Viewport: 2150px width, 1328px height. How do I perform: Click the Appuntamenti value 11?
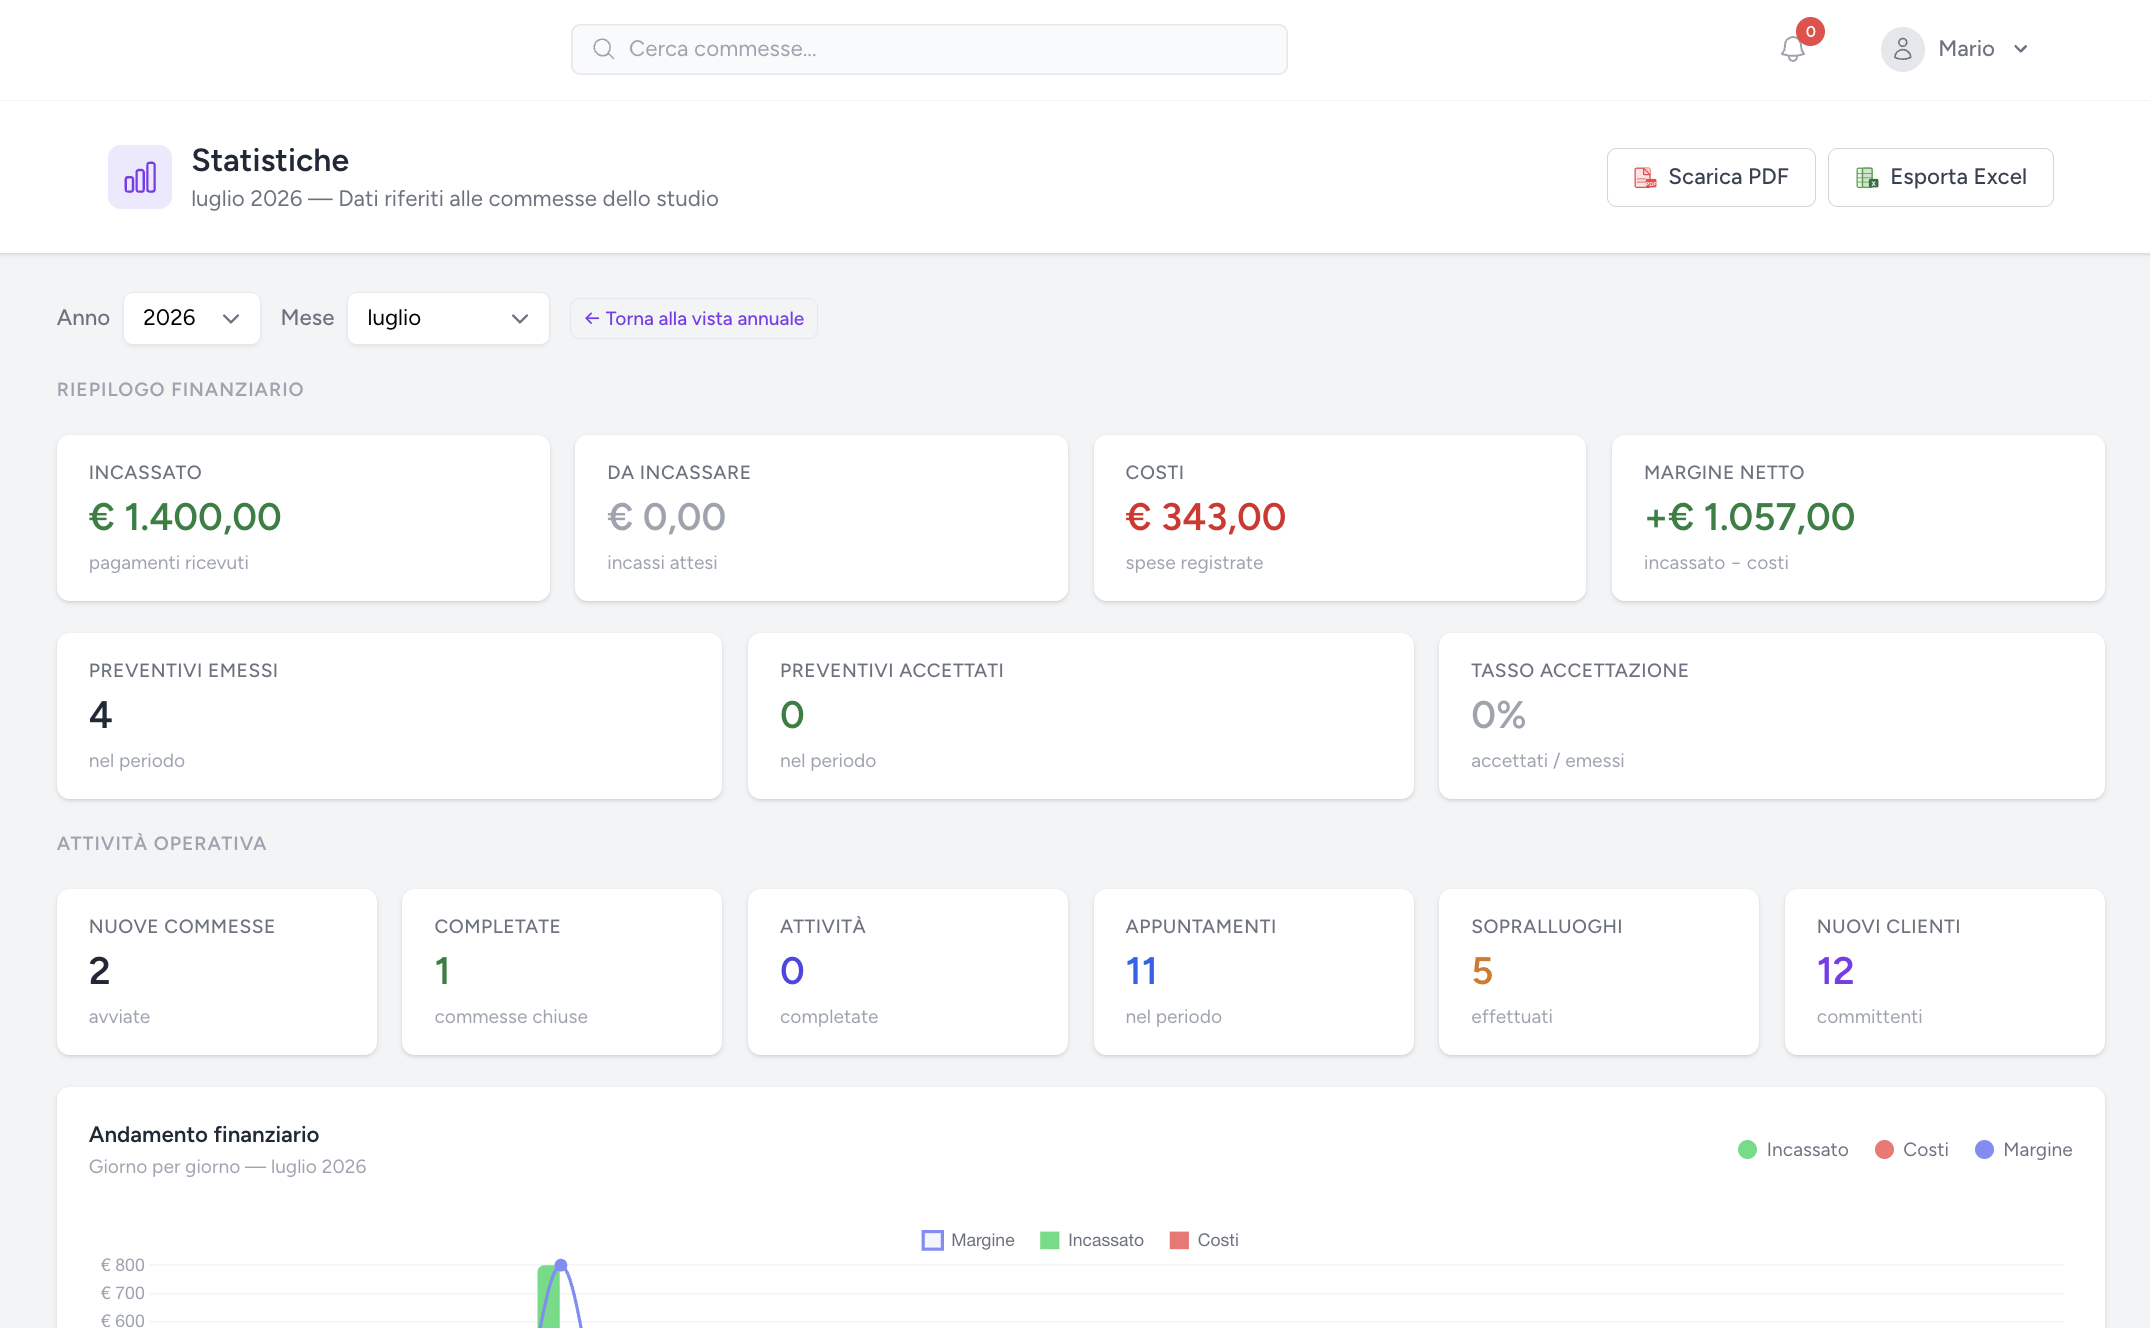pyautogui.click(x=1141, y=971)
